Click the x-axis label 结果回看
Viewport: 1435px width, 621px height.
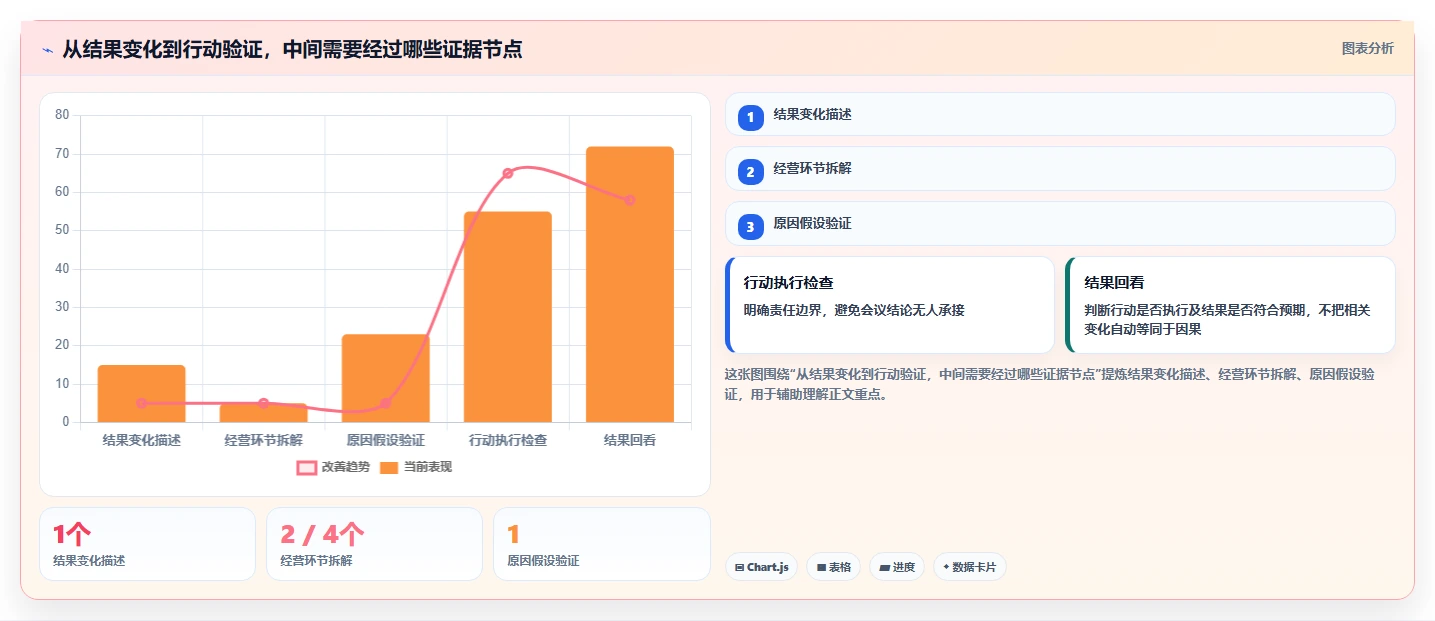(x=630, y=440)
